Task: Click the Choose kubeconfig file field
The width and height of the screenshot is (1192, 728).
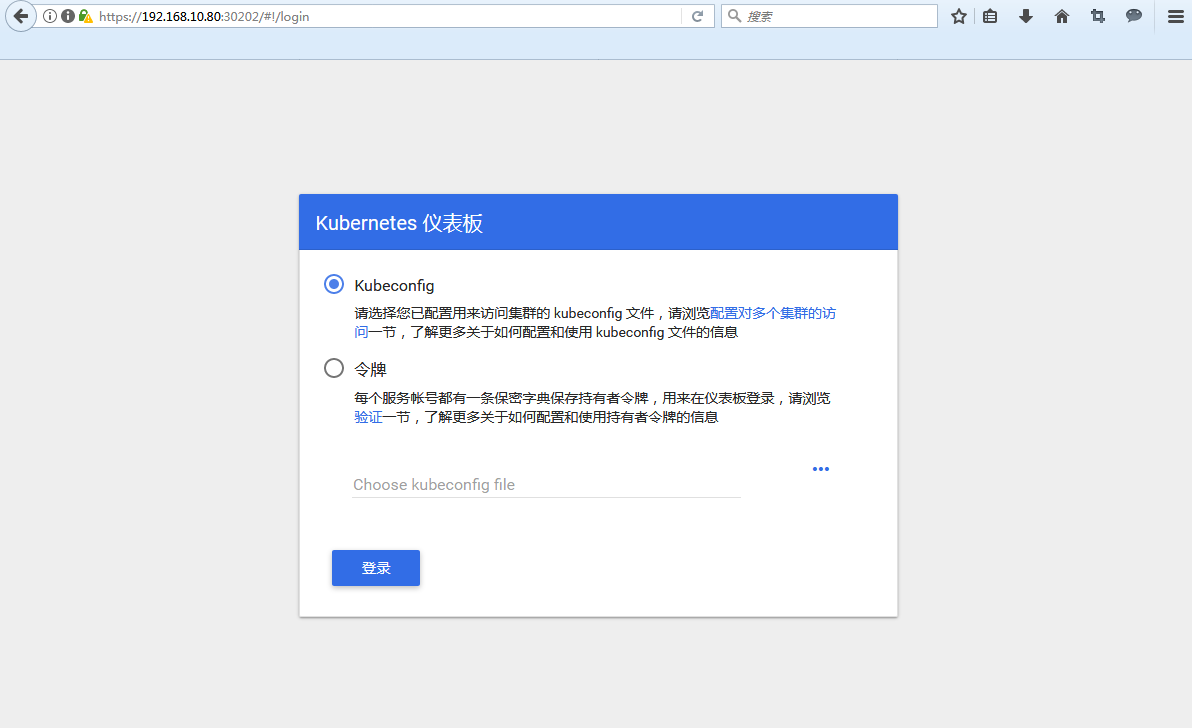Action: pos(545,484)
